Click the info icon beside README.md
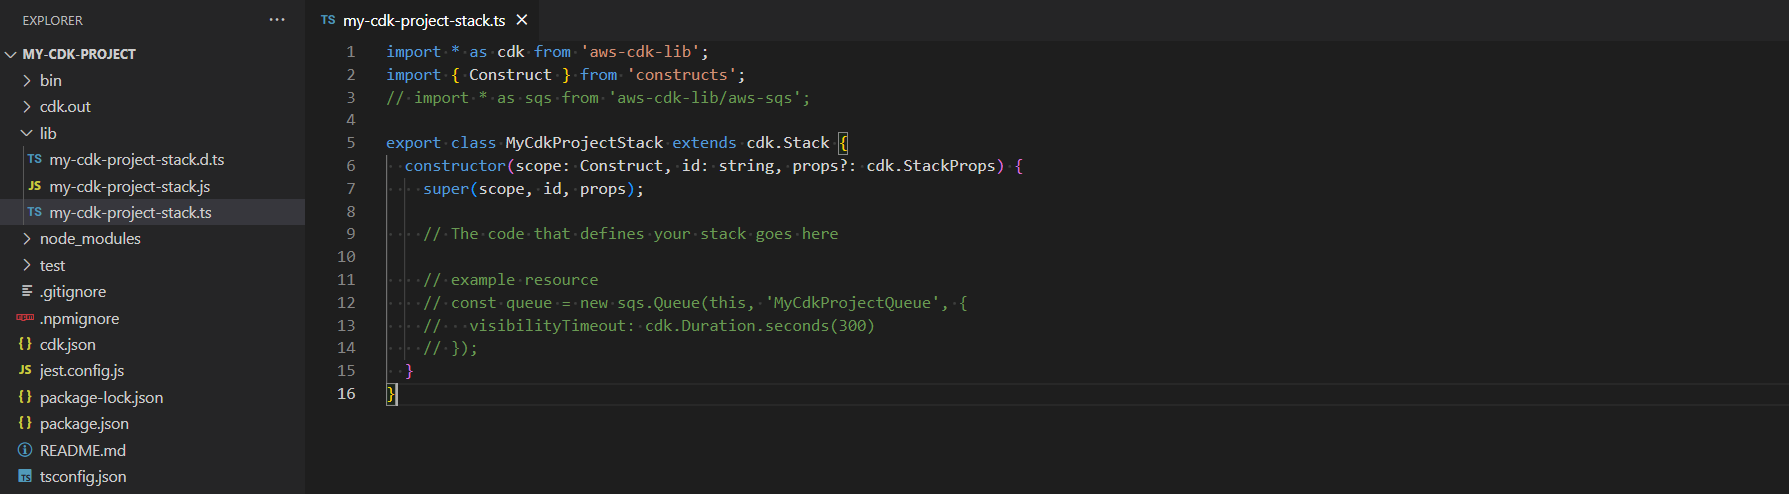The image size is (1789, 494). pos(25,450)
